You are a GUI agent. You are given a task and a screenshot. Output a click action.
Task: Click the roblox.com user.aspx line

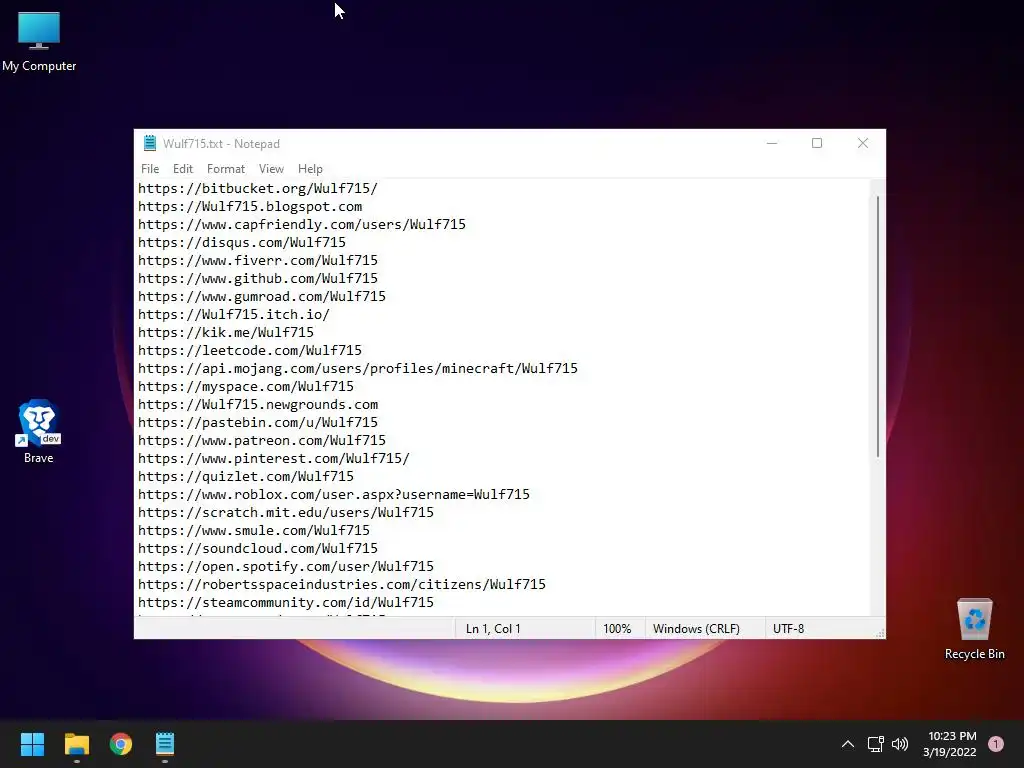click(334, 494)
